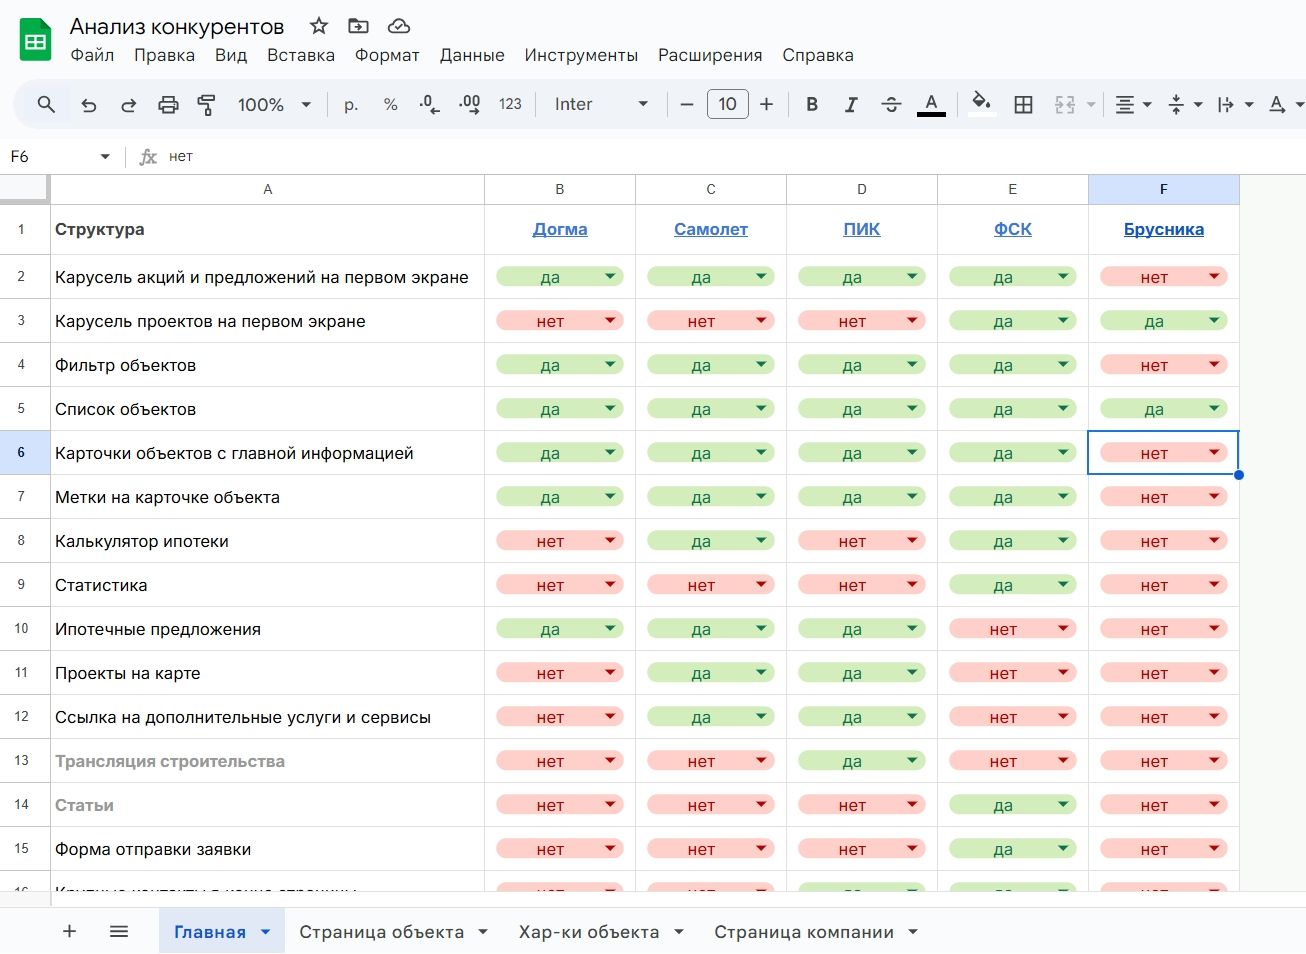Switch to Страница объекта sheet tab

point(382,932)
